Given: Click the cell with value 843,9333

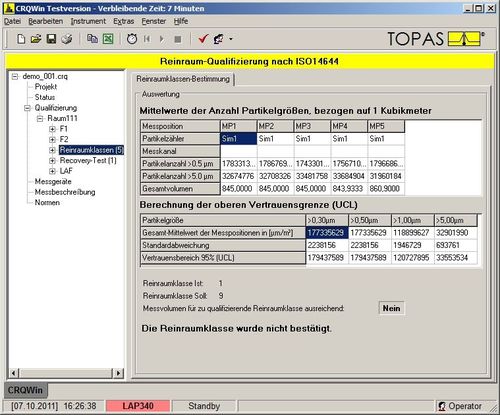Looking at the screenshot, I should point(349,189).
